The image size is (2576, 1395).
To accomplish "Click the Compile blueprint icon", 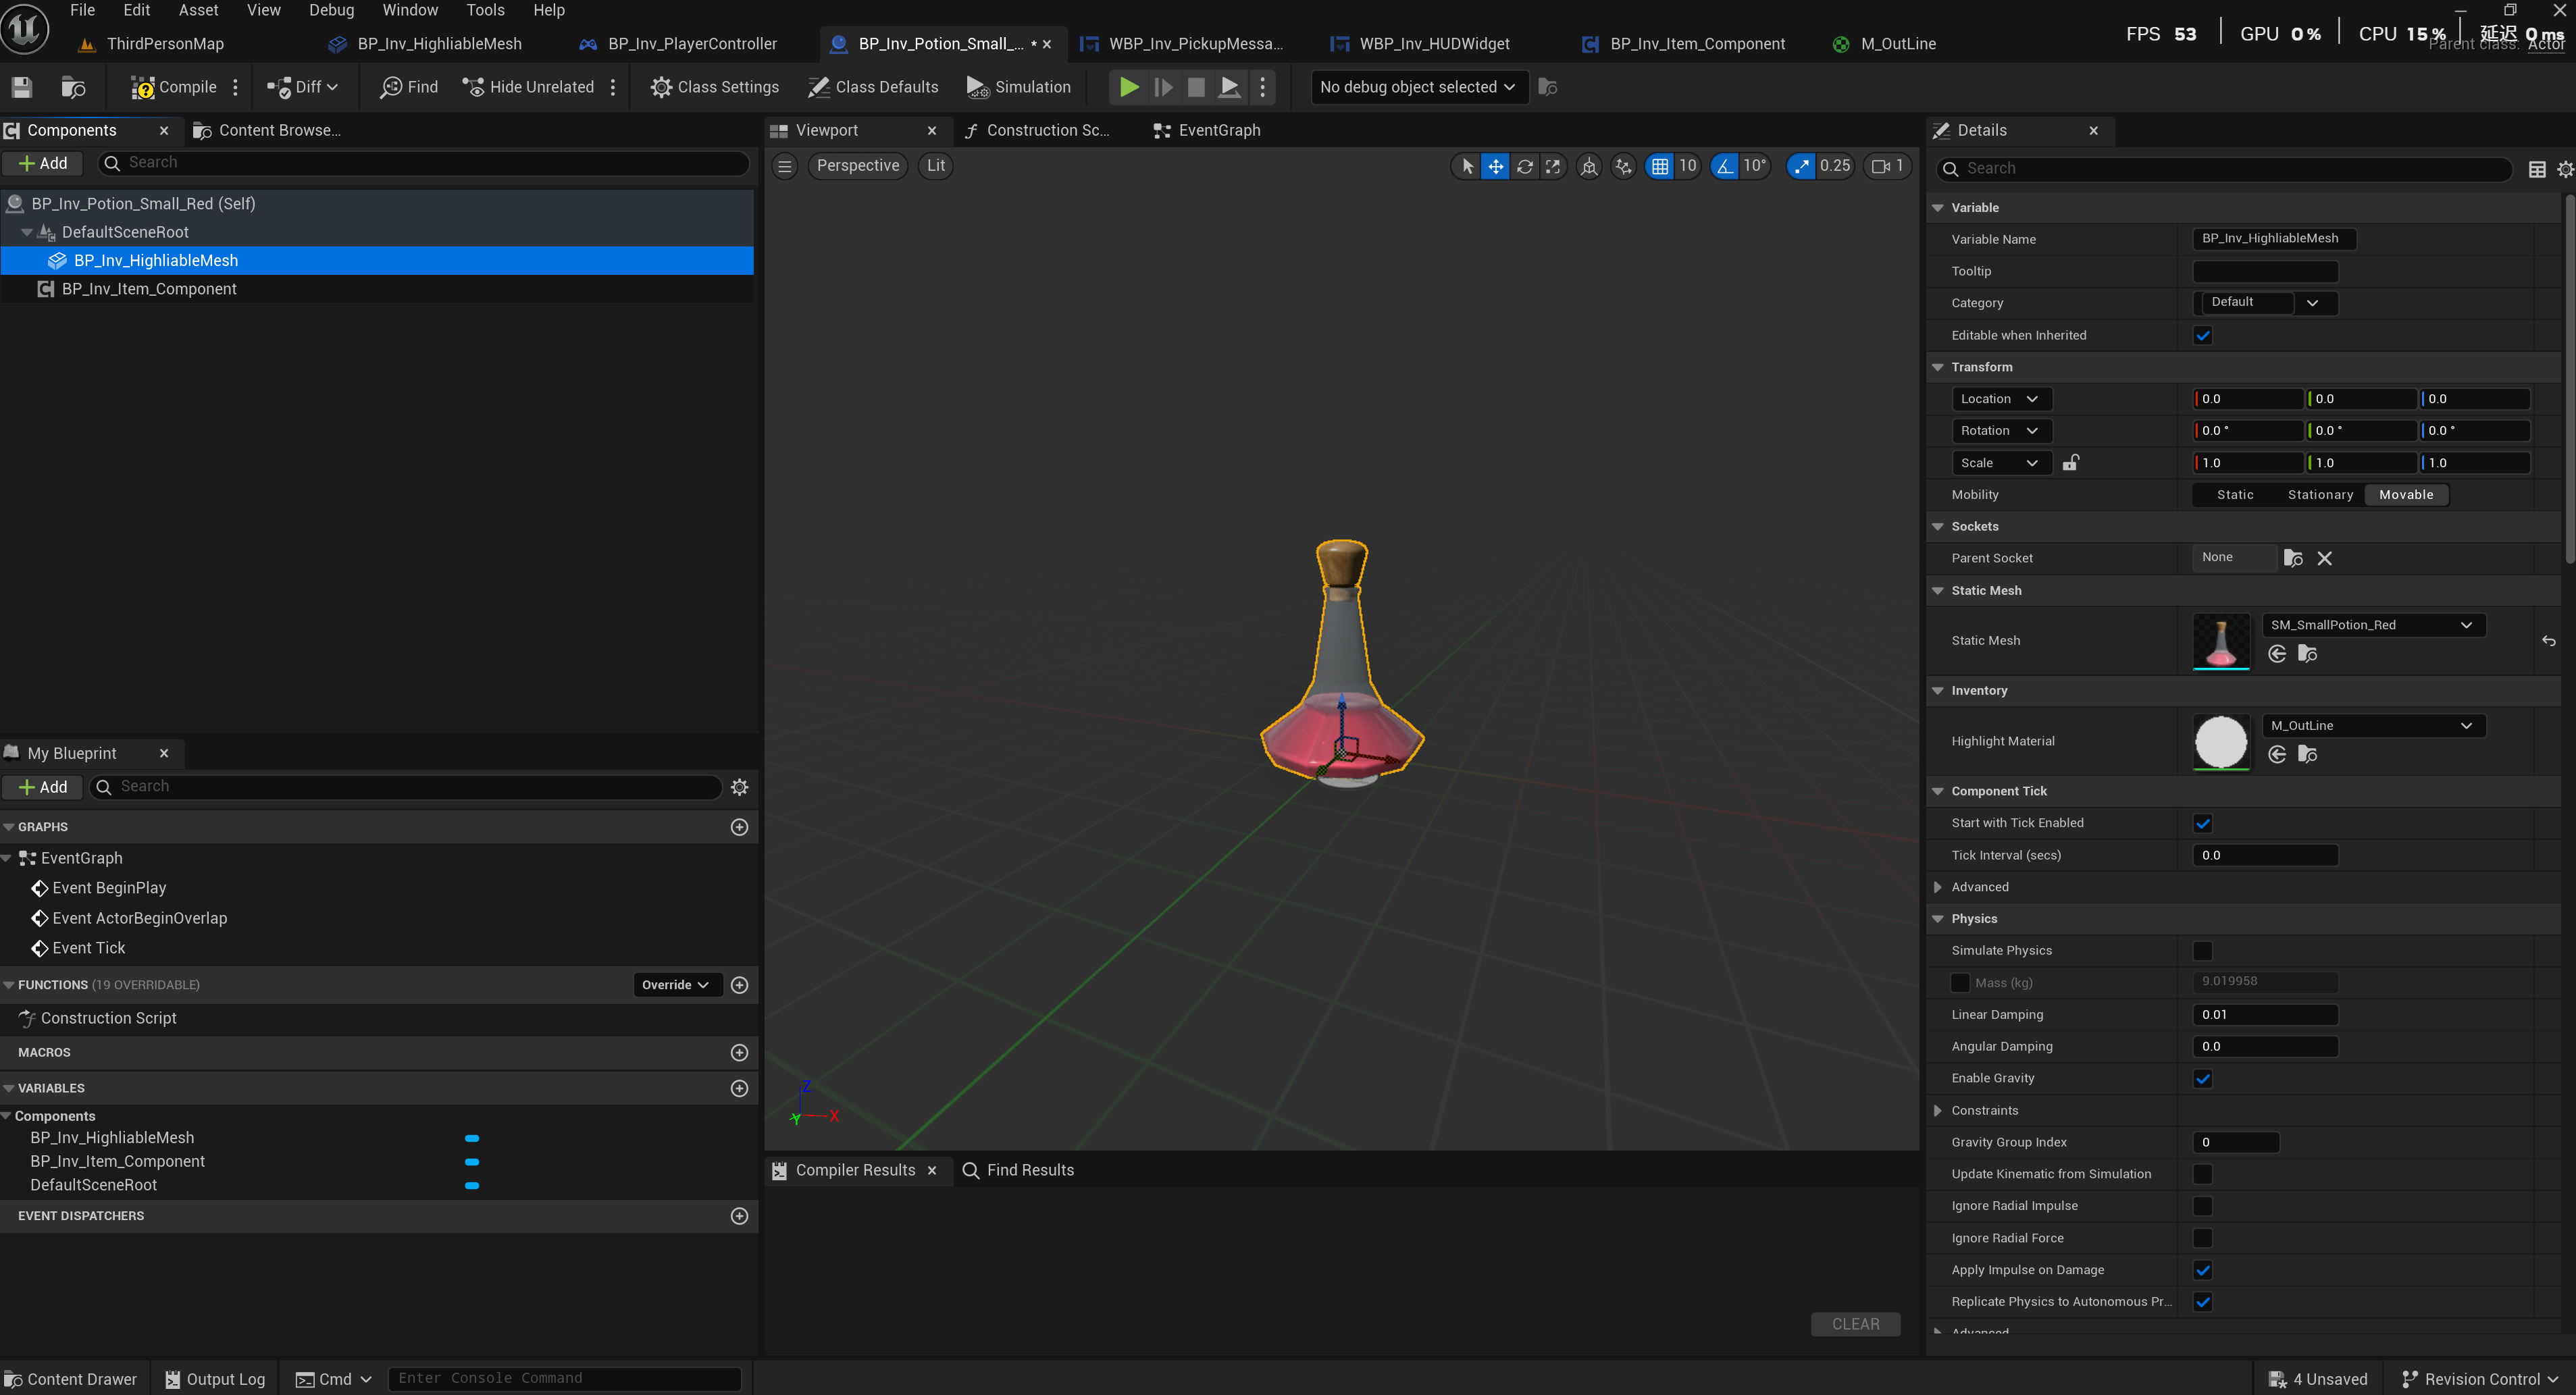I will [143, 88].
